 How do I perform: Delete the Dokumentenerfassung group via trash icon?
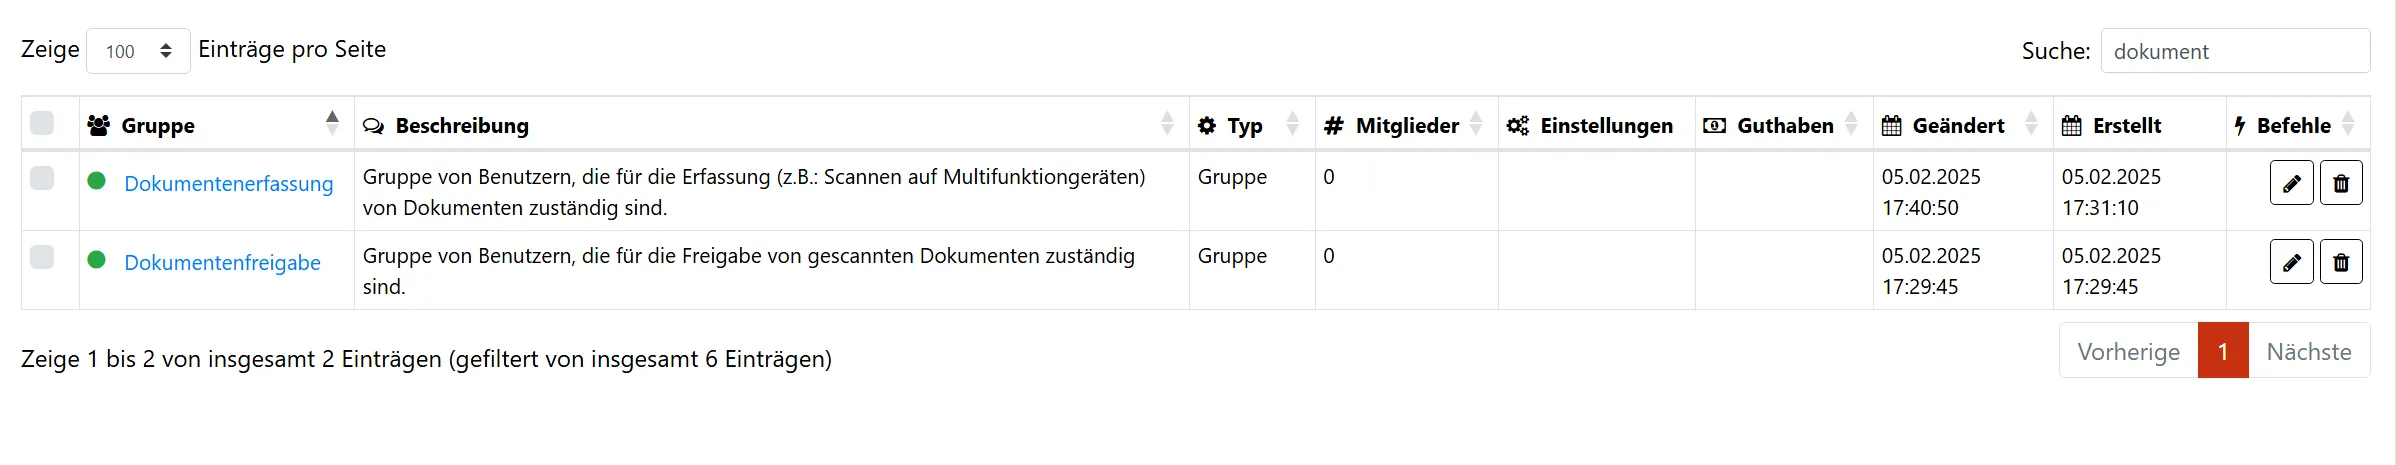2340,183
